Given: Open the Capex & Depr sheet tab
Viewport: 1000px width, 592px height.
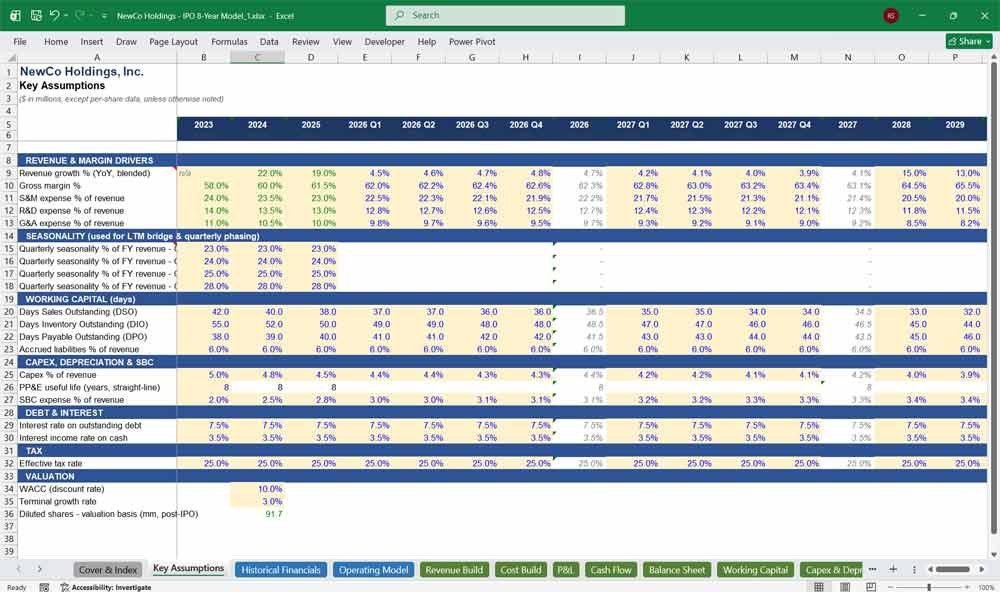Looking at the screenshot, I should point(832,570).
